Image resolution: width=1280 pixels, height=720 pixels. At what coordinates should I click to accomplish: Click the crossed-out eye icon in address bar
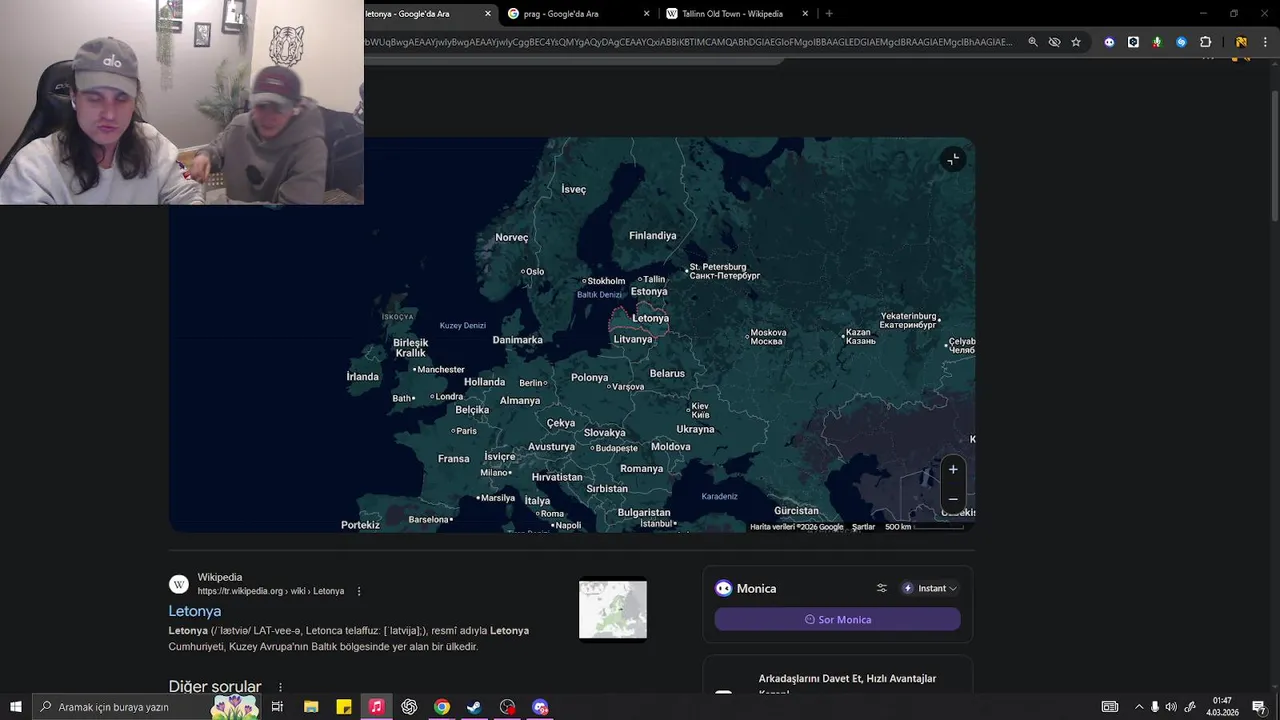click(1054, 42)
